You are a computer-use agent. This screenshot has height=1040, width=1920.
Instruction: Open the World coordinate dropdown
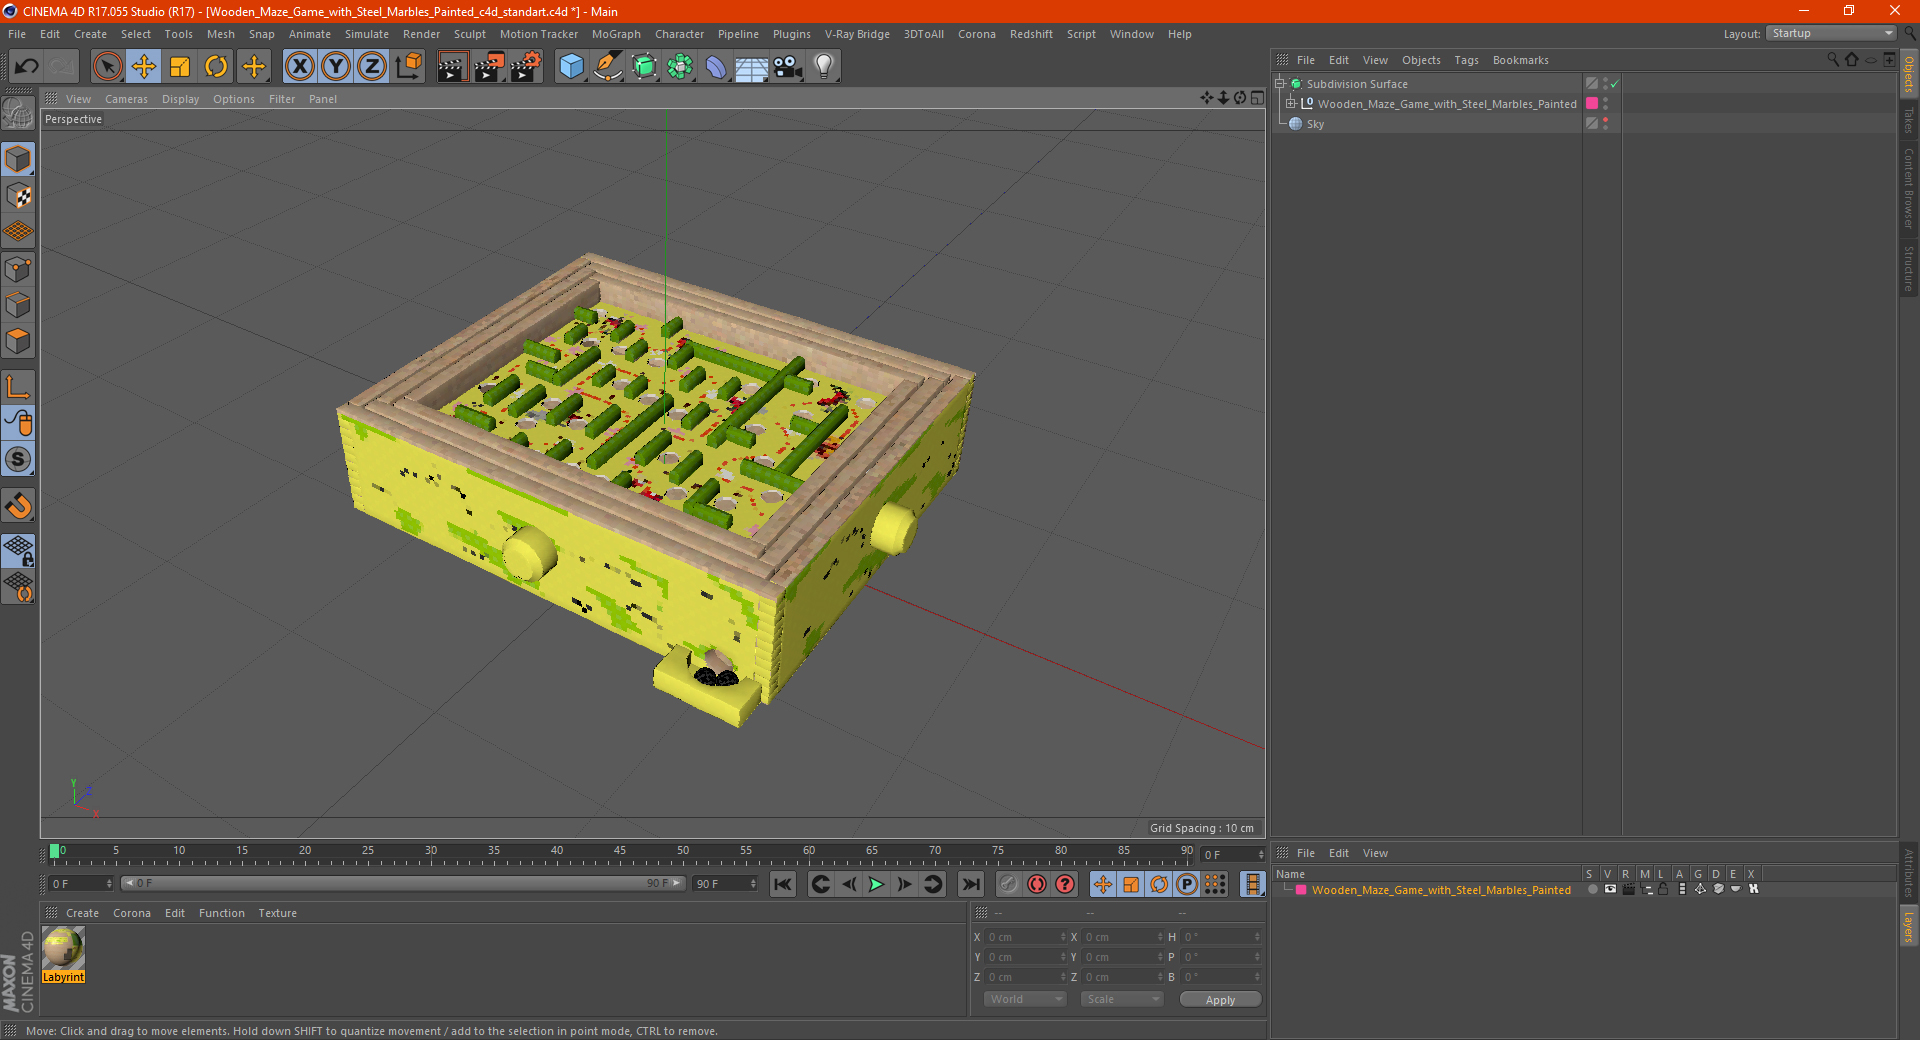(1026, 999)
